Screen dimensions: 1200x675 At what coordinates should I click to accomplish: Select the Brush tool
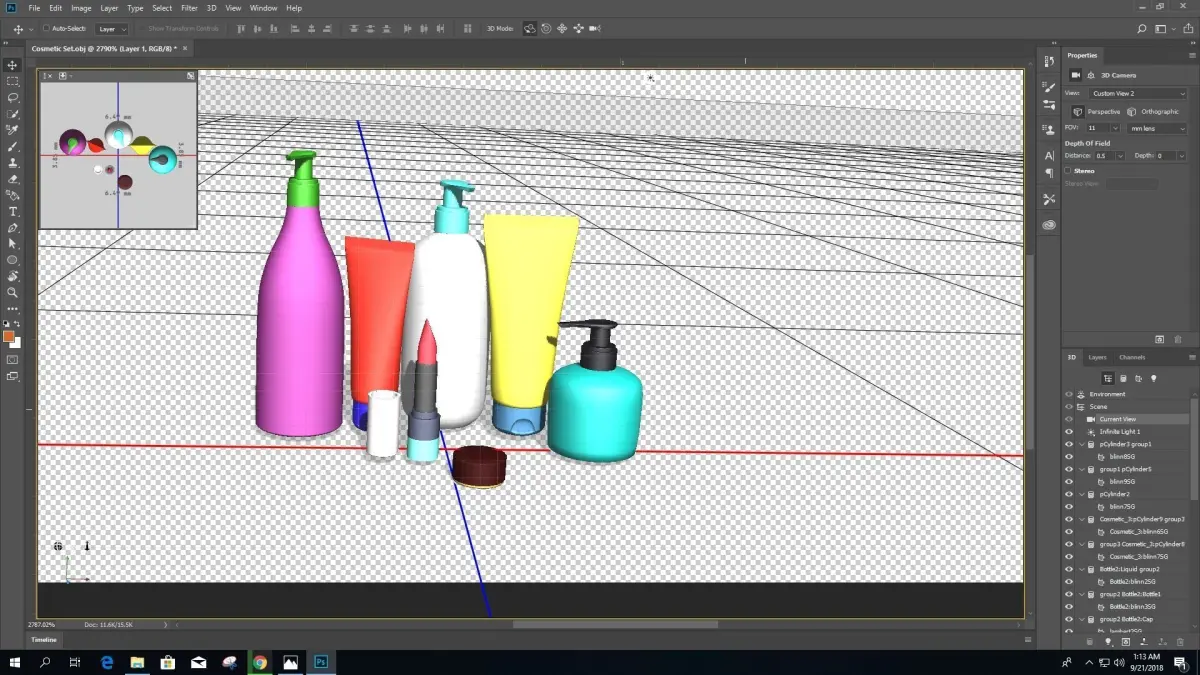click(12, 146)
